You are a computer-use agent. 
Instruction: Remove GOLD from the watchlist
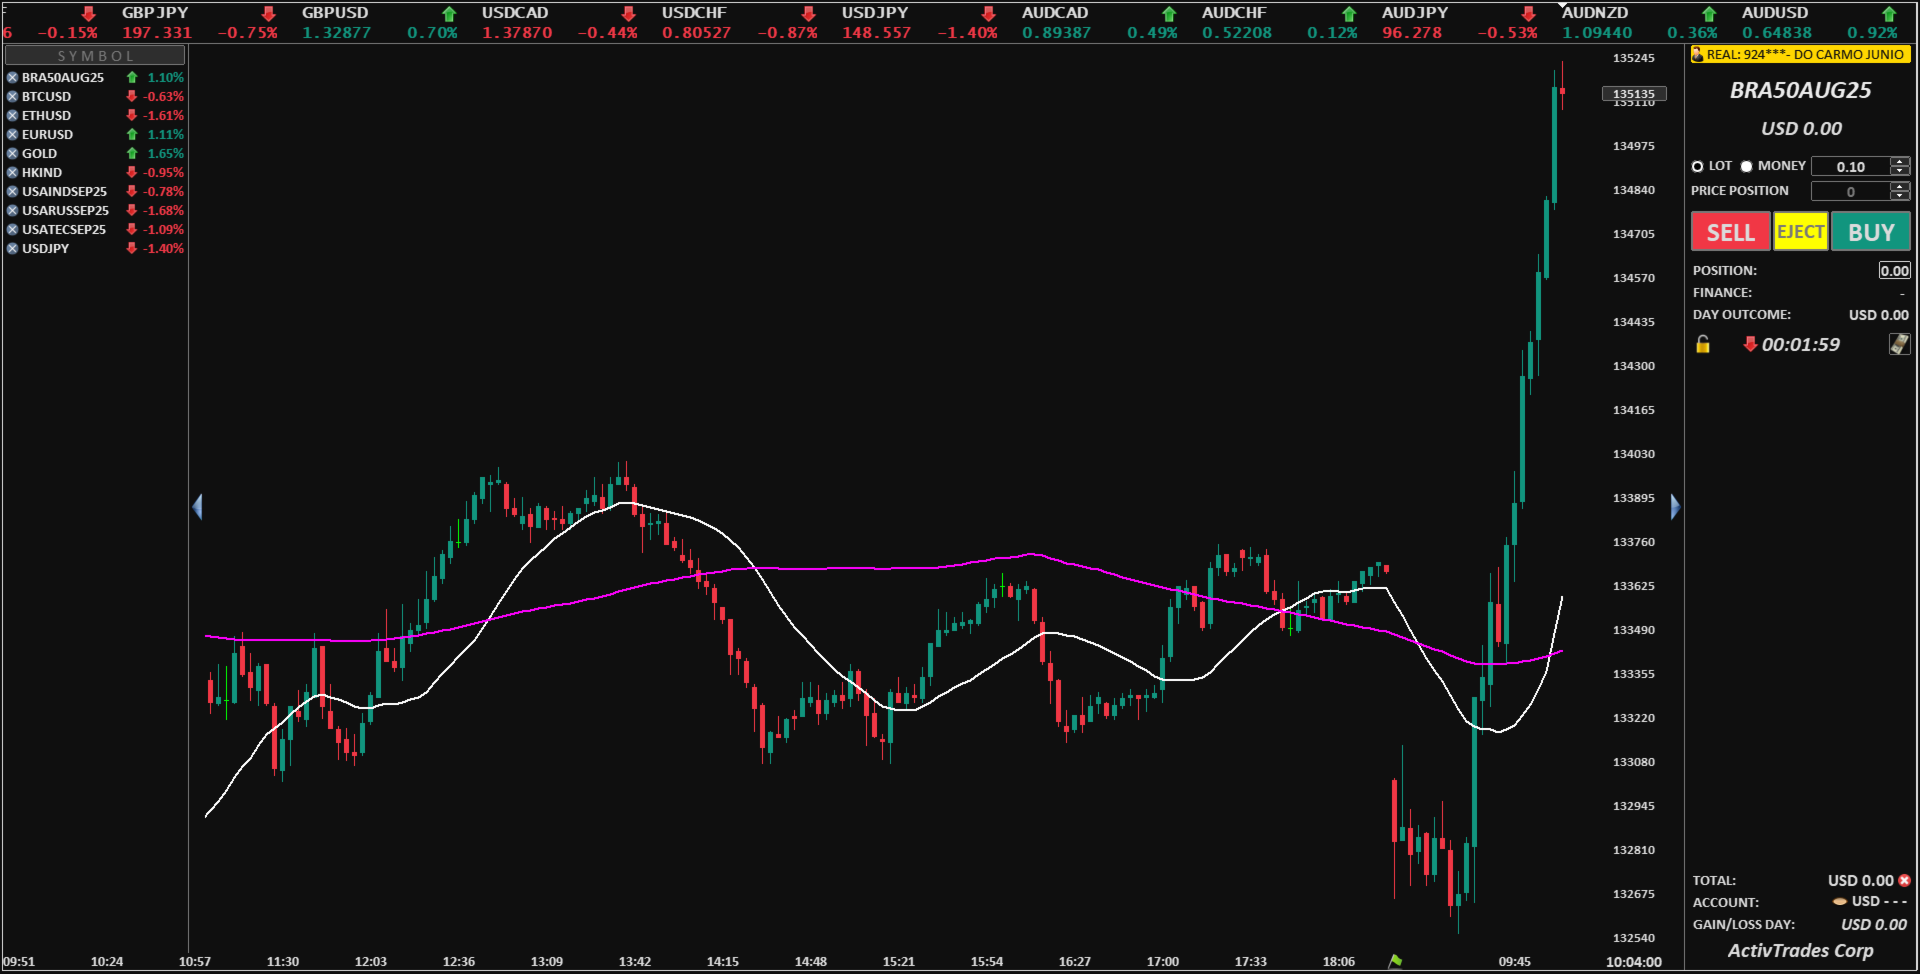click(12, 153)
